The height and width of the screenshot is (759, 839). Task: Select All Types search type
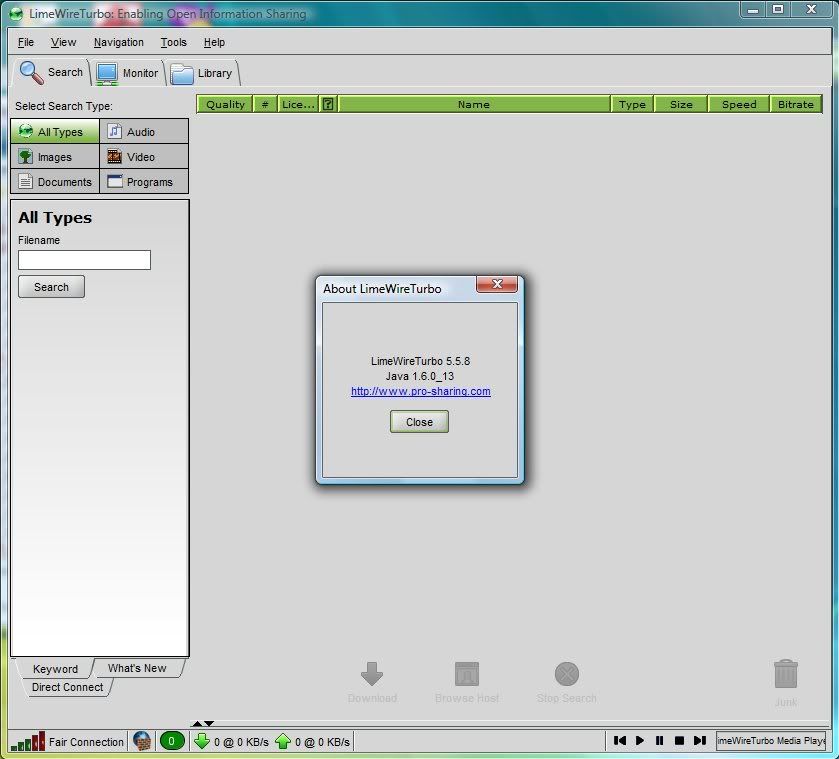coord(55,132)
